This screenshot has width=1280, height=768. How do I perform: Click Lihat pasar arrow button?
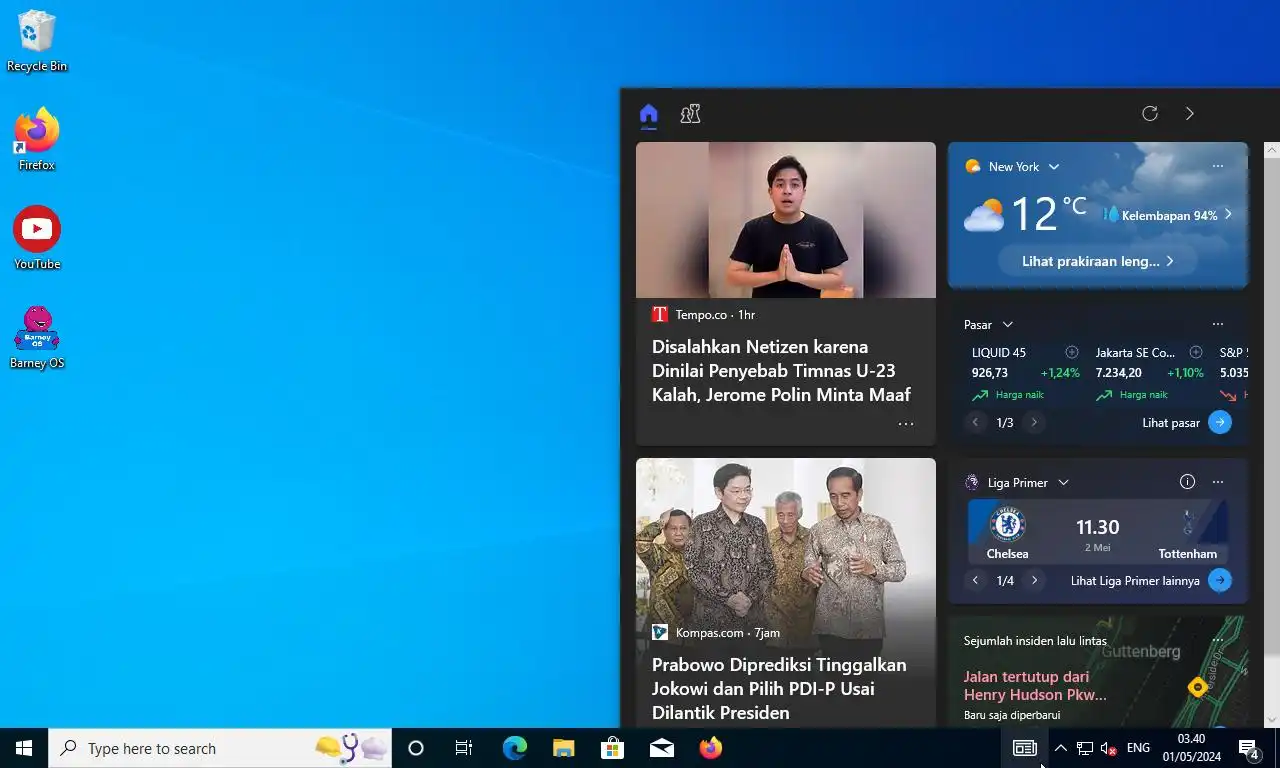(1220, 423)
